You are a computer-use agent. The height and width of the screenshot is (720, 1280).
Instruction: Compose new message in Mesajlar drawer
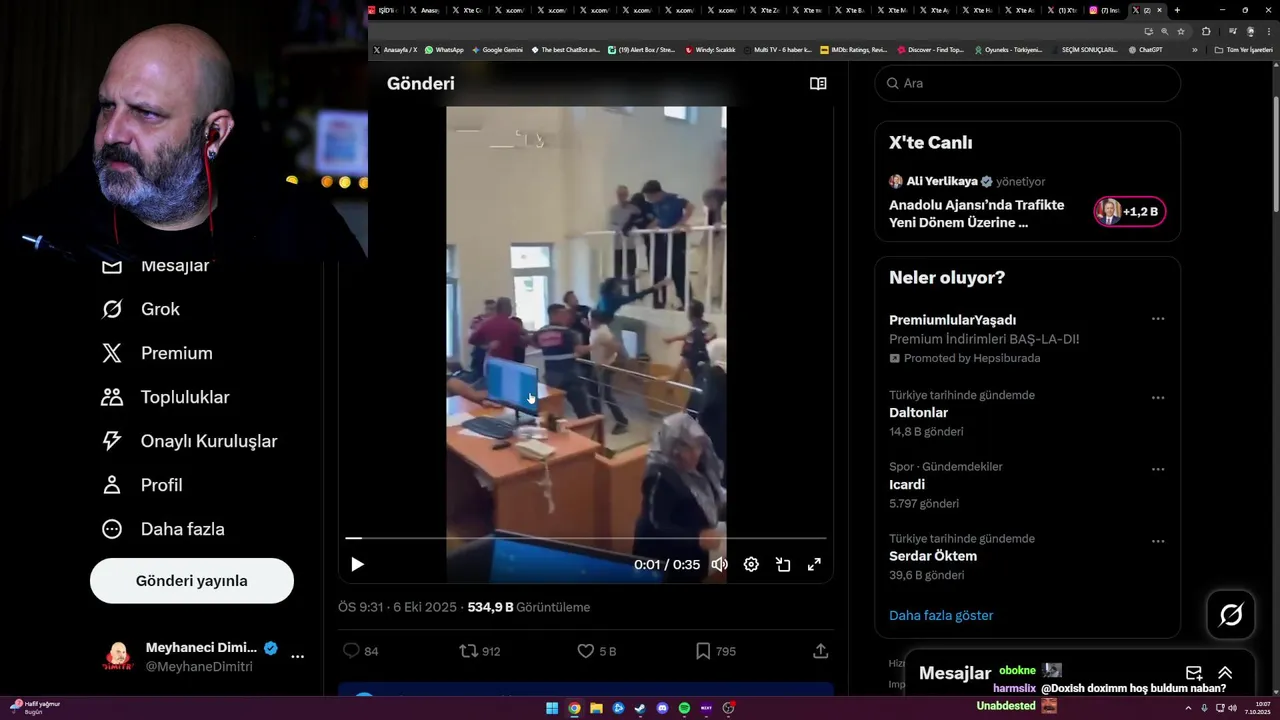[1193, 673]
